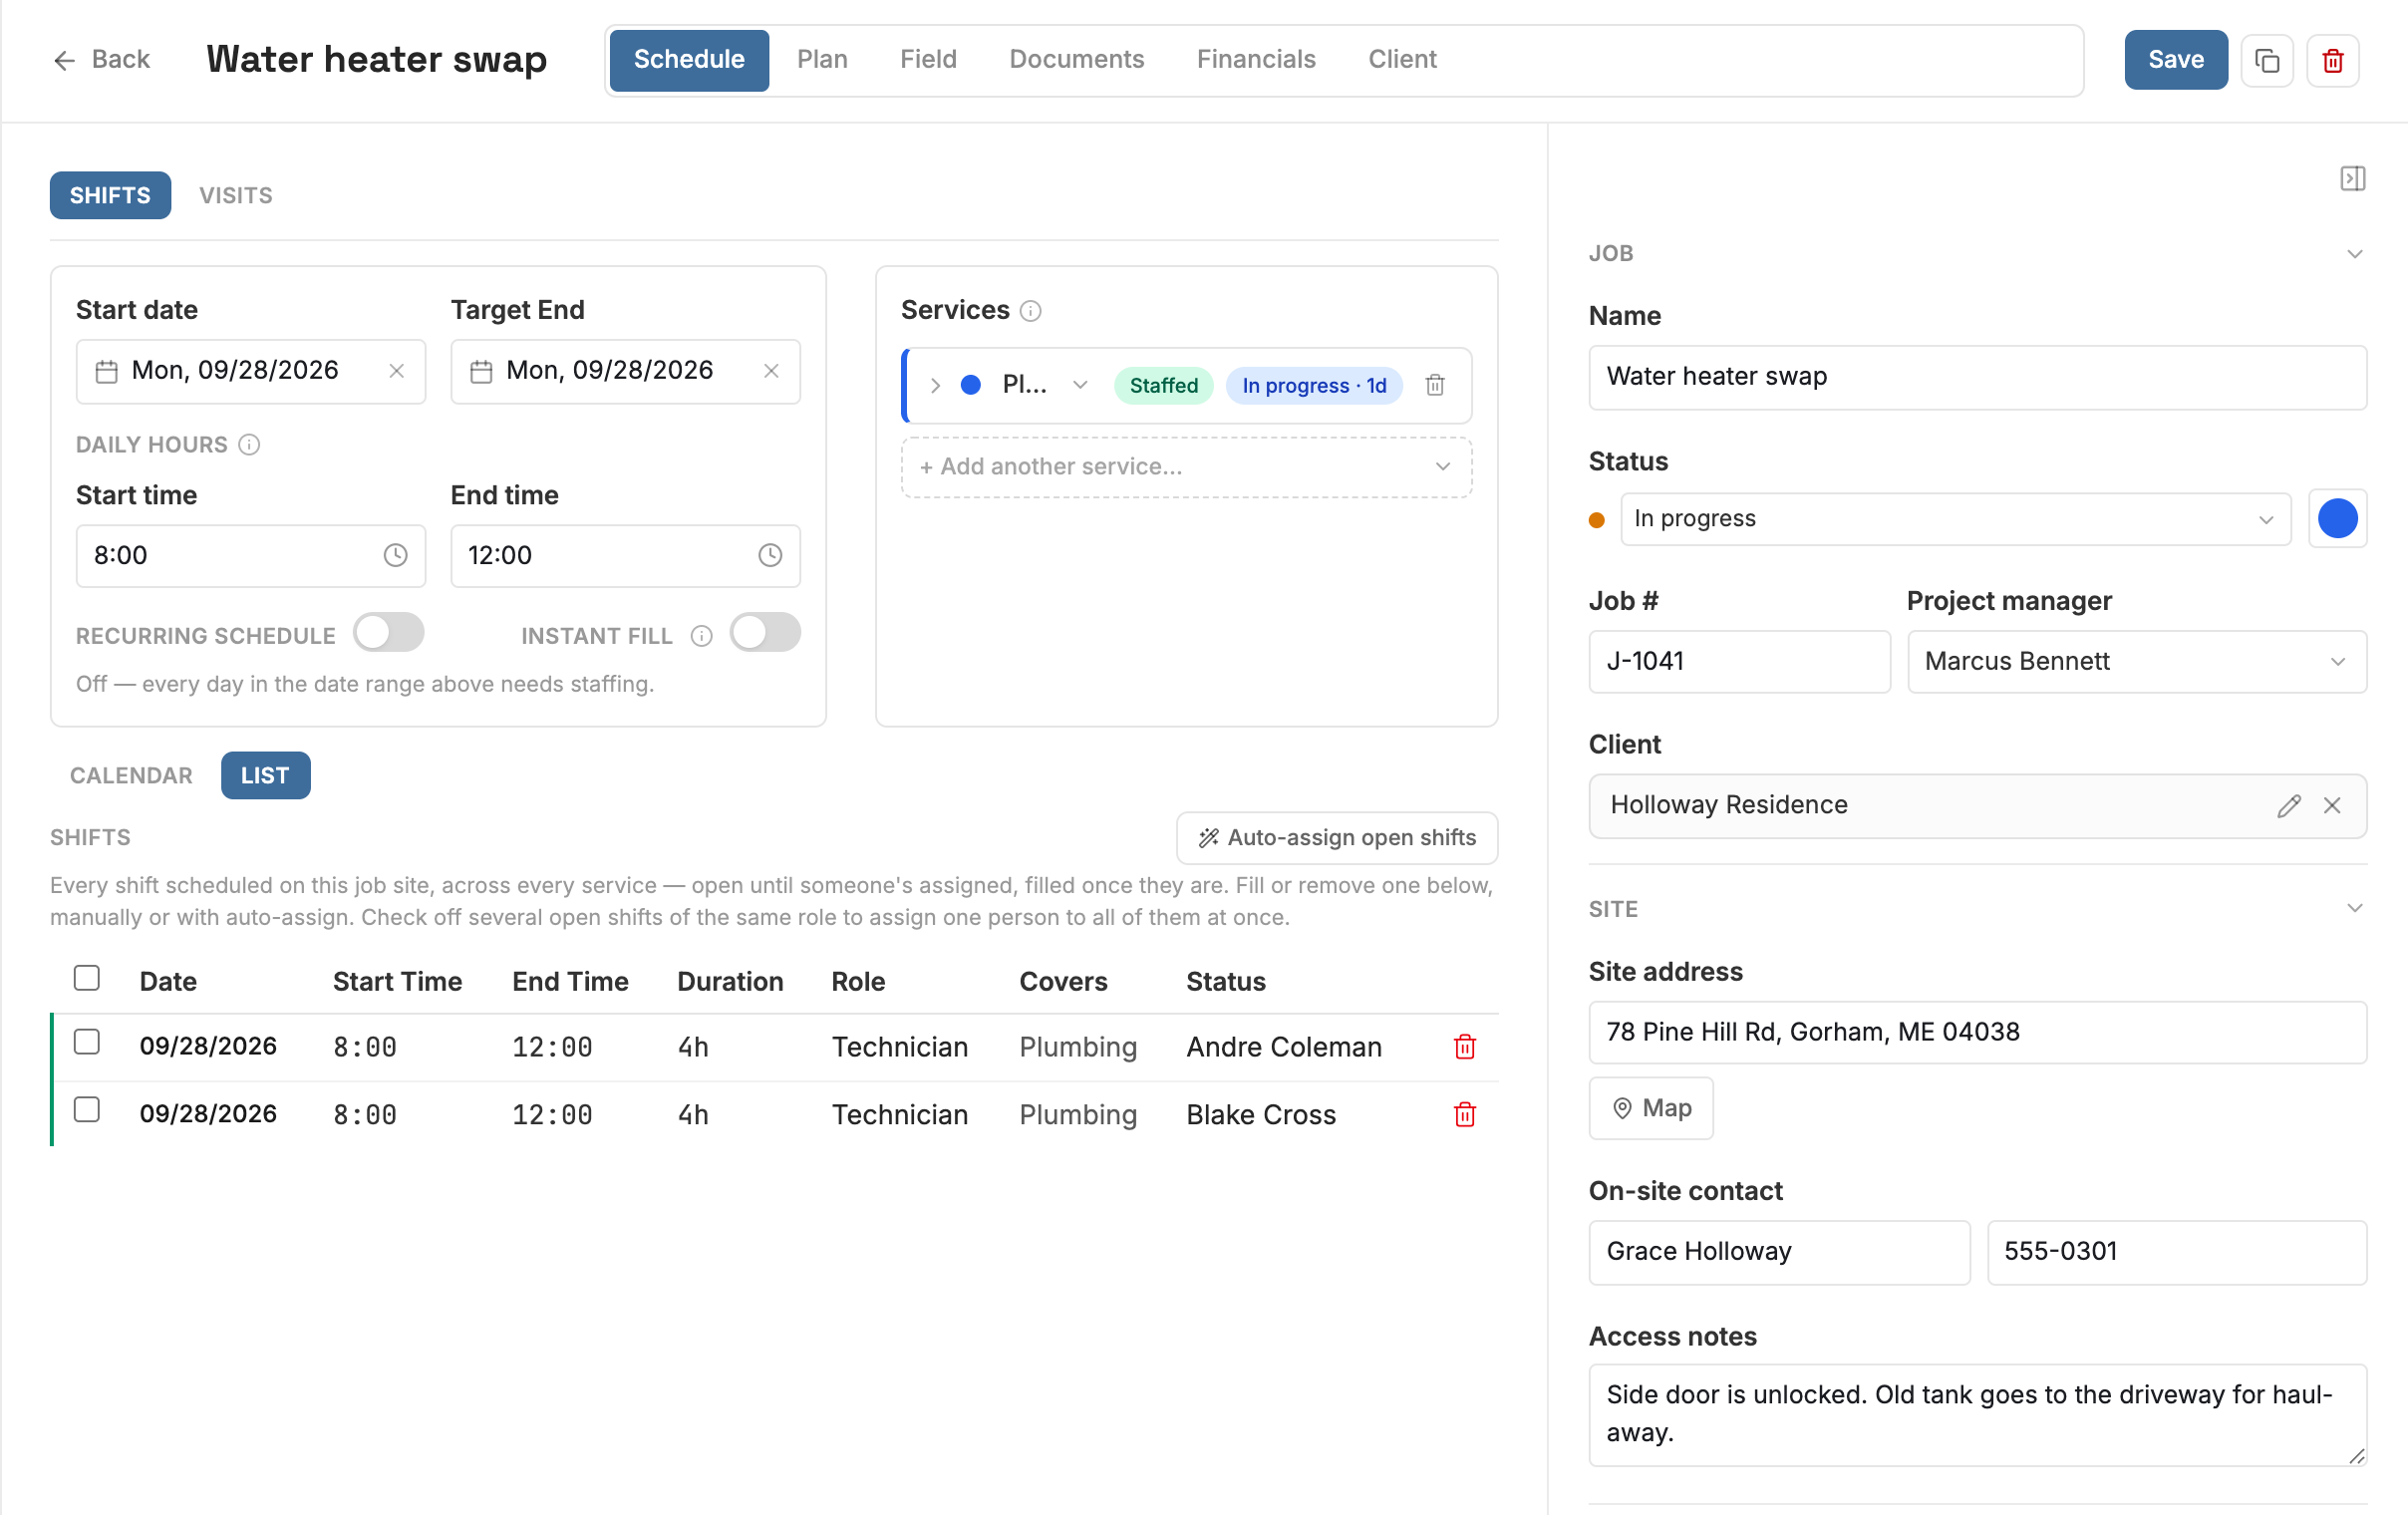2408x1515 pixels.
Task: Open the Financials tab
Action: pyautogui.click(x=1256, y=60)
